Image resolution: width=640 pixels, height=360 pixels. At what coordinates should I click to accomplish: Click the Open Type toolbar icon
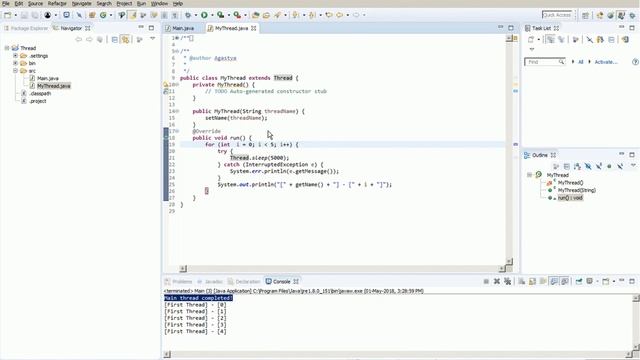256,15
